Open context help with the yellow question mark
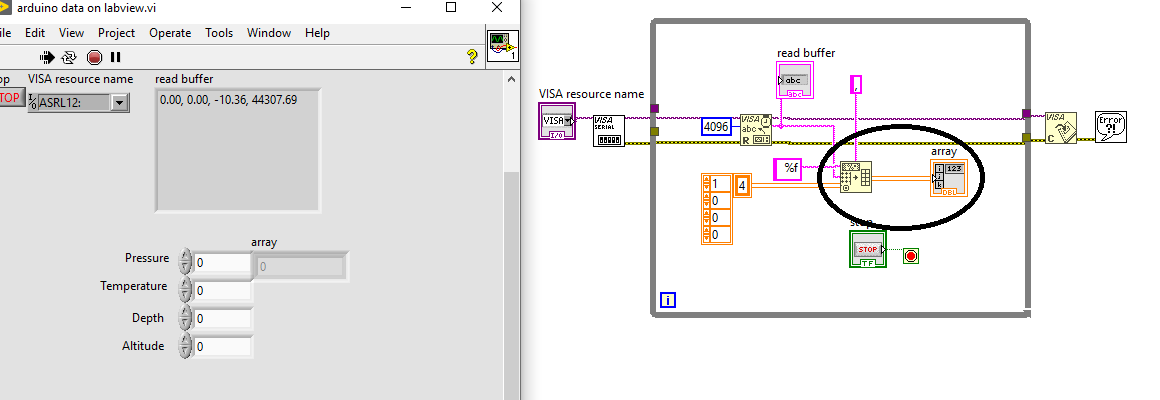The height and width of the screenshot is (400, 1160). point(472,57)
